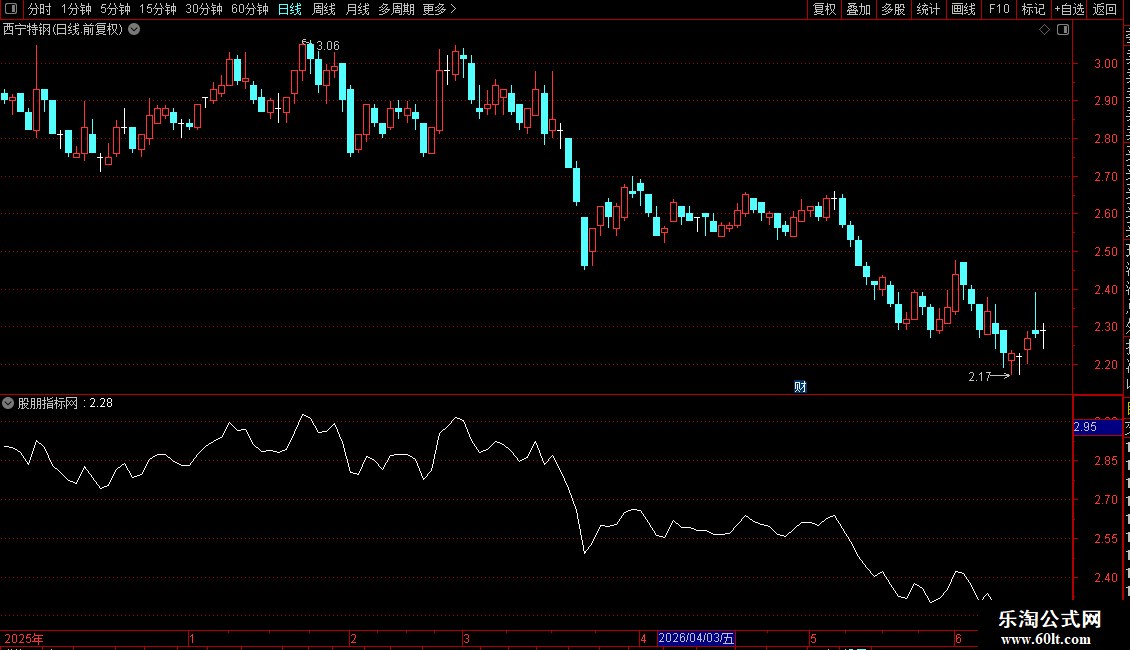
Task: Click the 返回 back button
Action: pyautogui.click(x=1104, y=9)
